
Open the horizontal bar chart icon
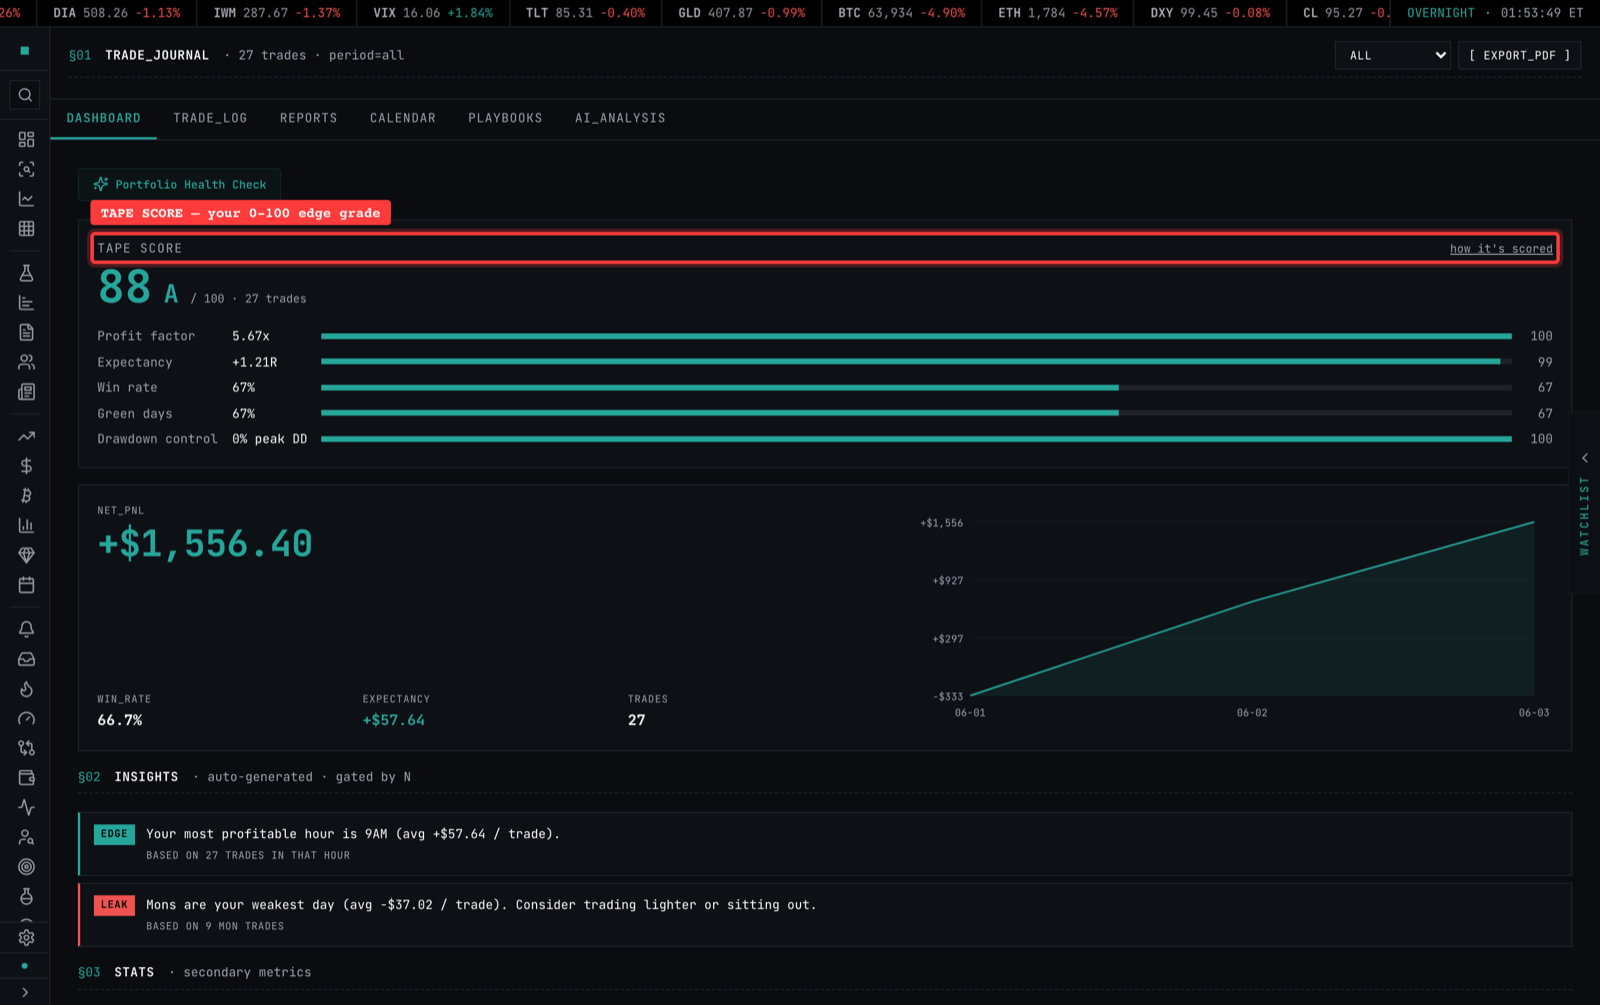pos(26,303)
